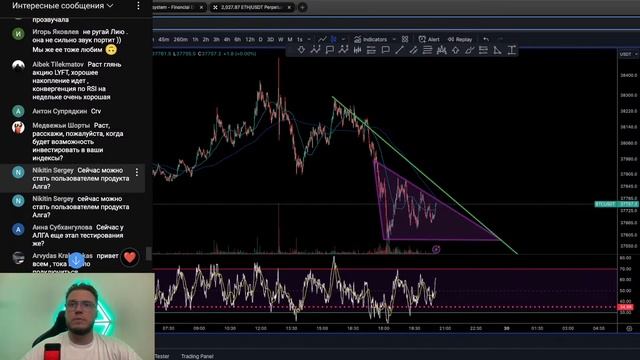Select the Игорь Яковлев username in the chat
Viewport: 640px width, 360px height.
pos(56,32)
